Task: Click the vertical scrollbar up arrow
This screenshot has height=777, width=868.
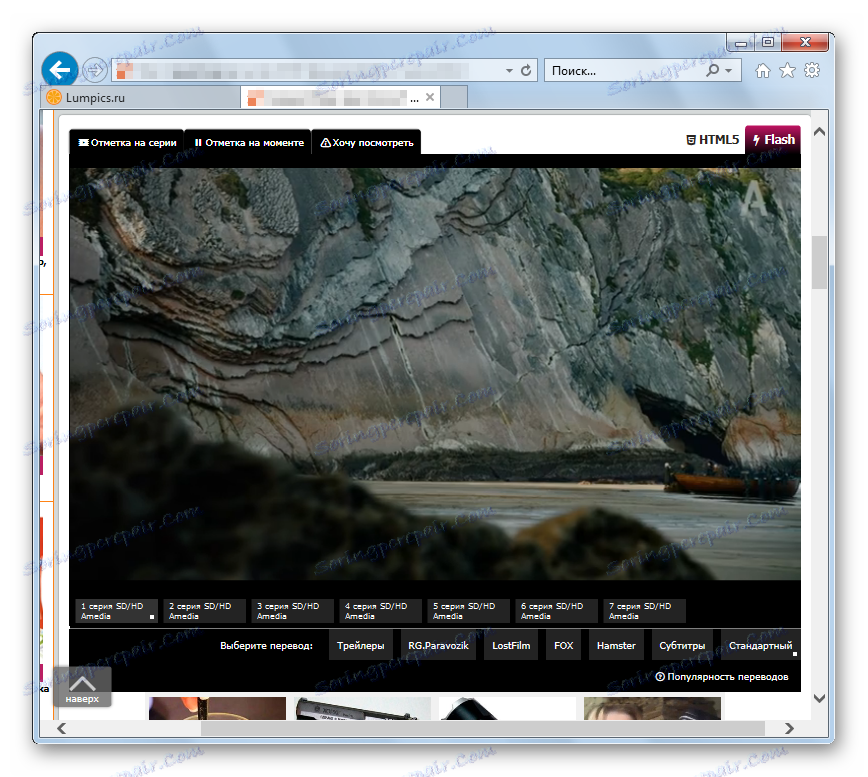Action: (820, 132)
